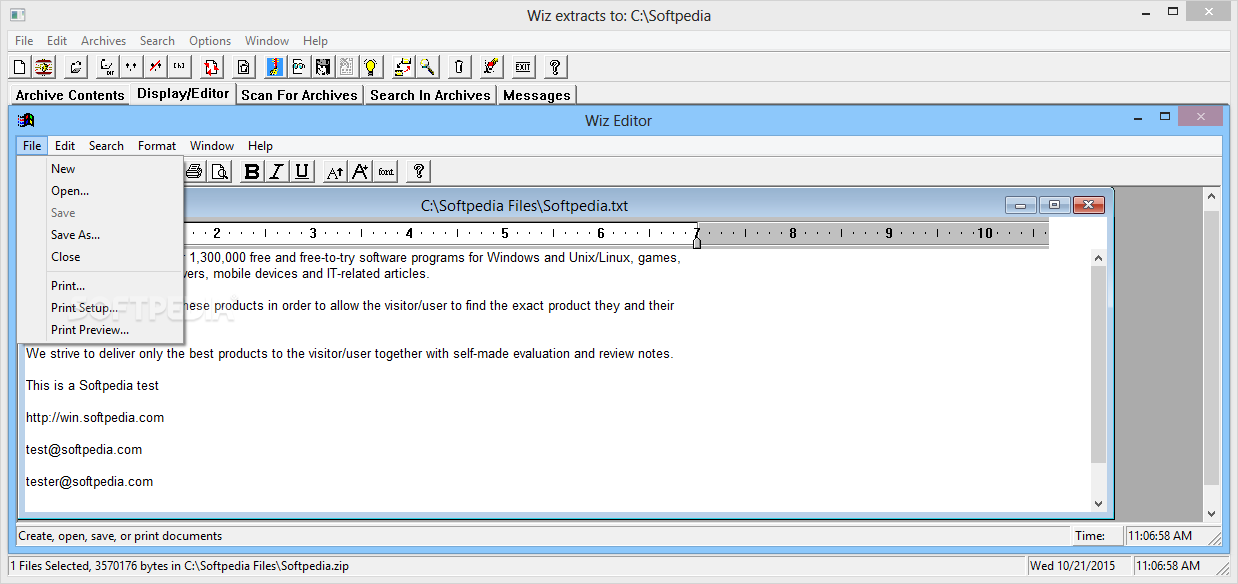This screenshot has height=584, width=1238.
Task: Click the document's vertical scrollbar down arrow
Action: 1099,503
